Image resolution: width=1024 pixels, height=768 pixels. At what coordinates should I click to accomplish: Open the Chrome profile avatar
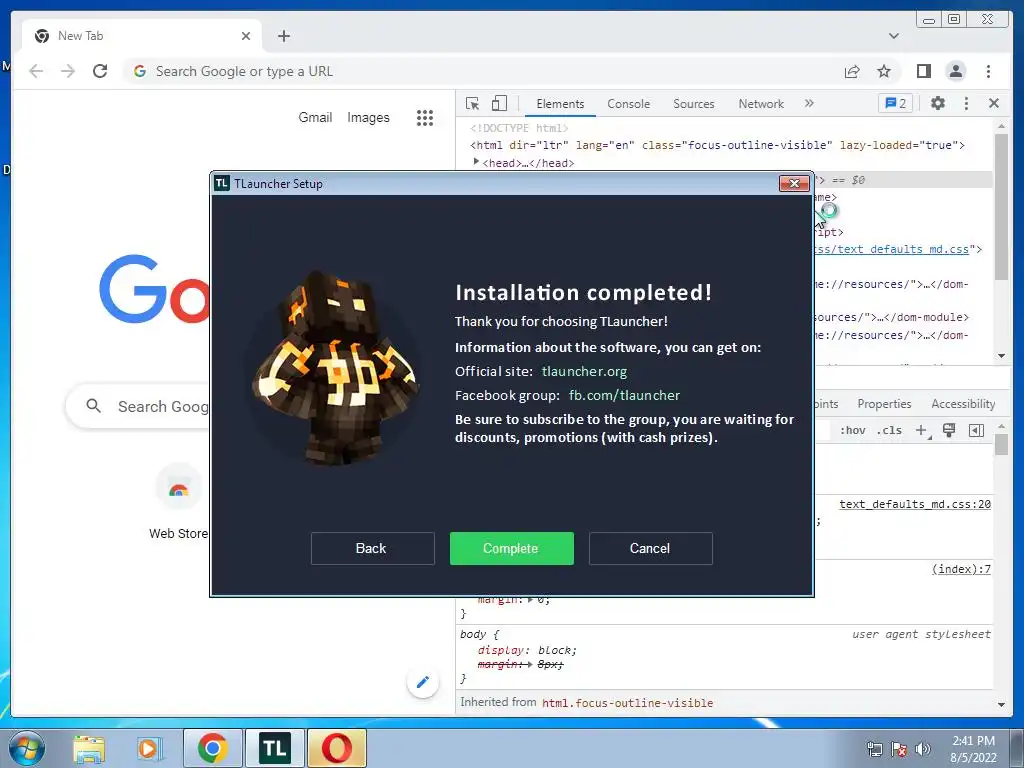[x=955, y=71]
